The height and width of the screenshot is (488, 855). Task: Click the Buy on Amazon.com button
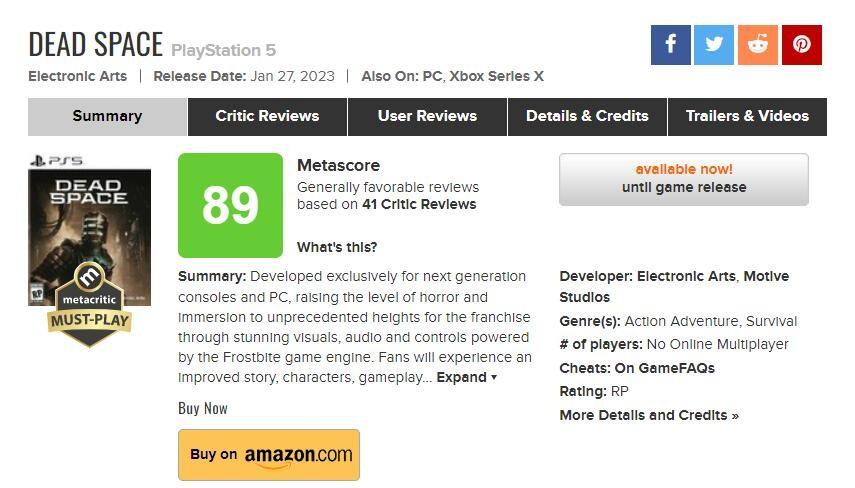pyautogui.click(x=269, y=455)
